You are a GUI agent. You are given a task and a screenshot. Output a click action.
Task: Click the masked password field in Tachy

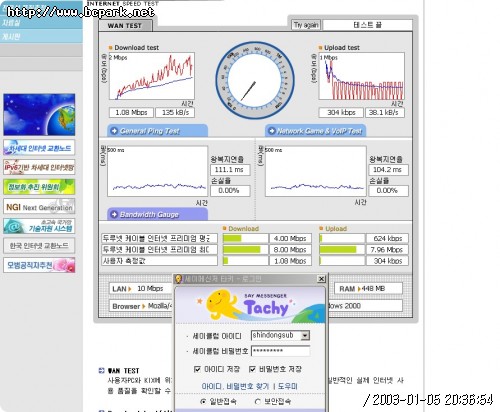[280, 351]
